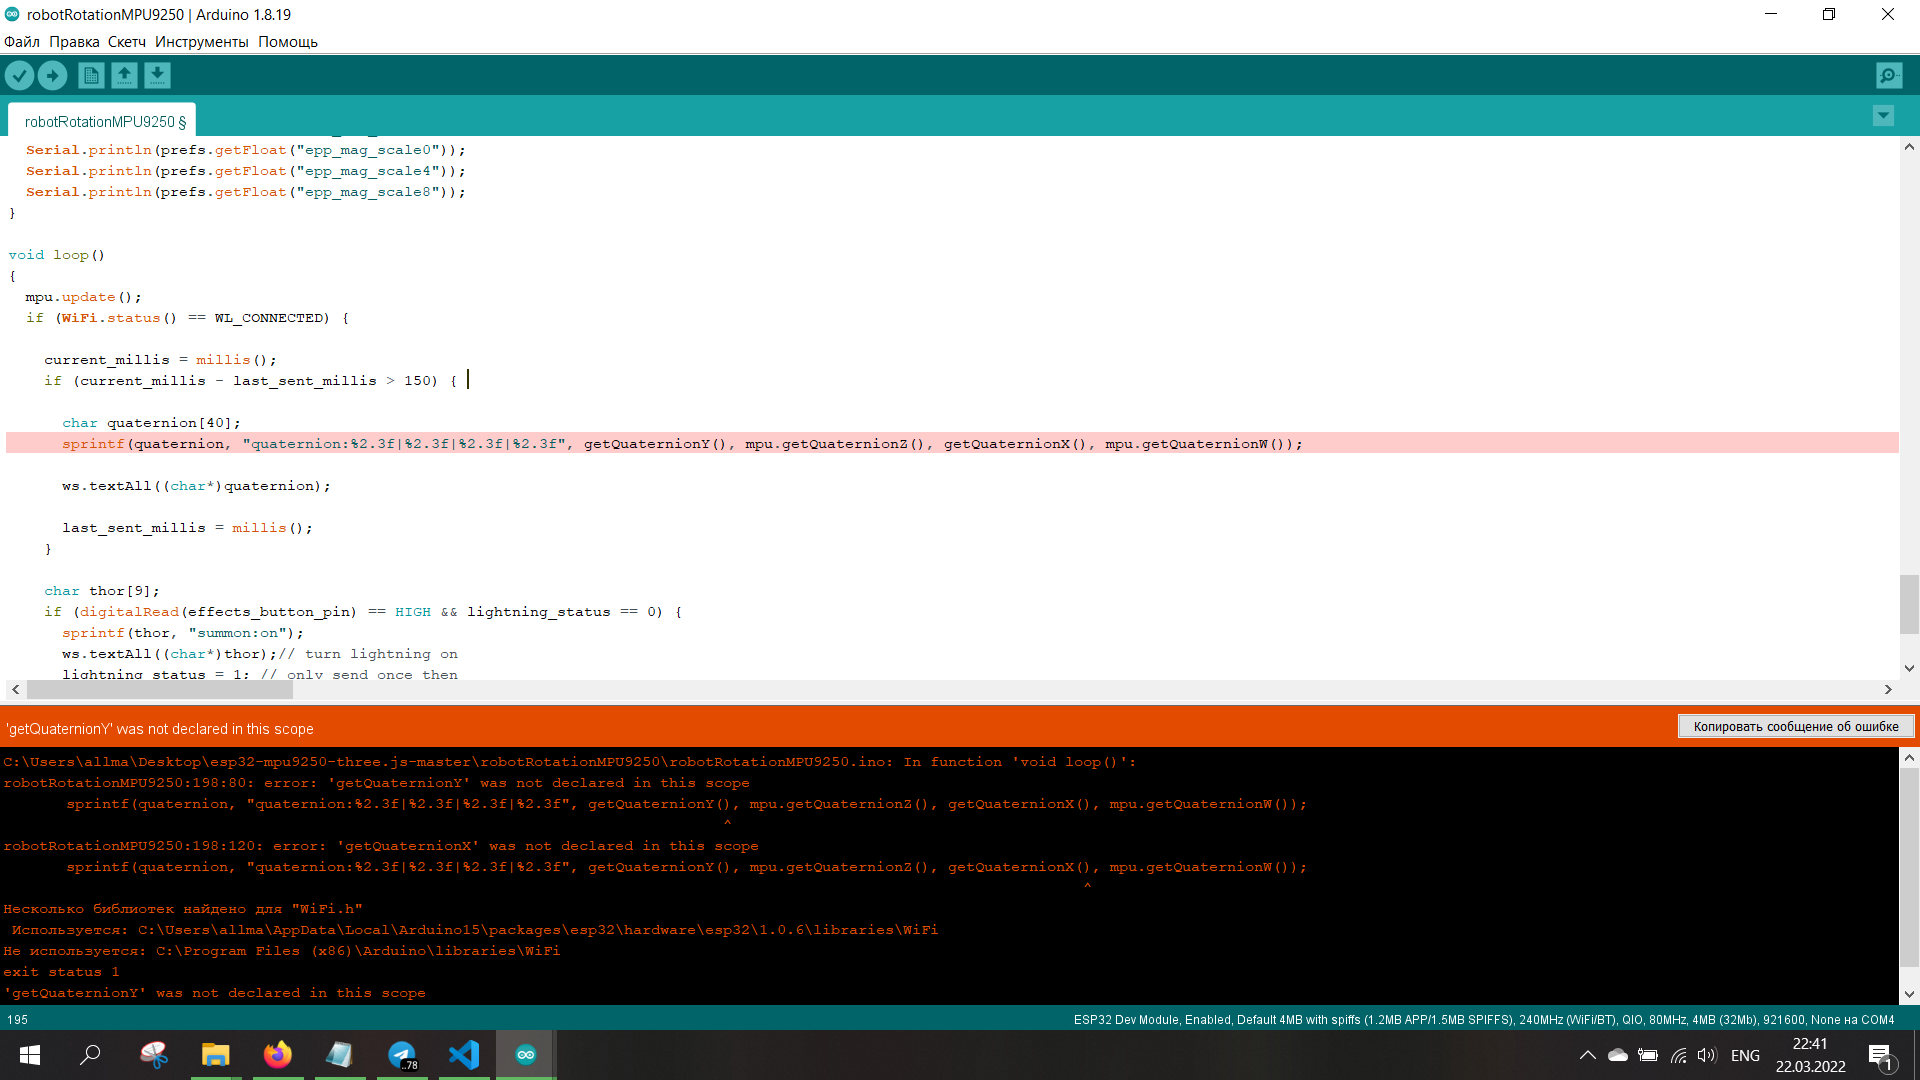Create a new sketch with New icon
This screenshot has width=1920, height=1080.
pos(91,75)
